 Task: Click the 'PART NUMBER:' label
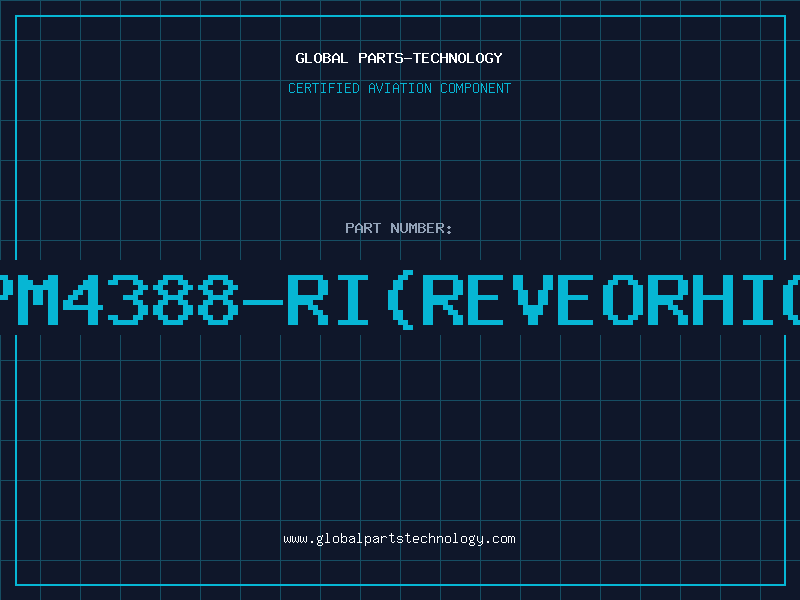pos(399,228)
